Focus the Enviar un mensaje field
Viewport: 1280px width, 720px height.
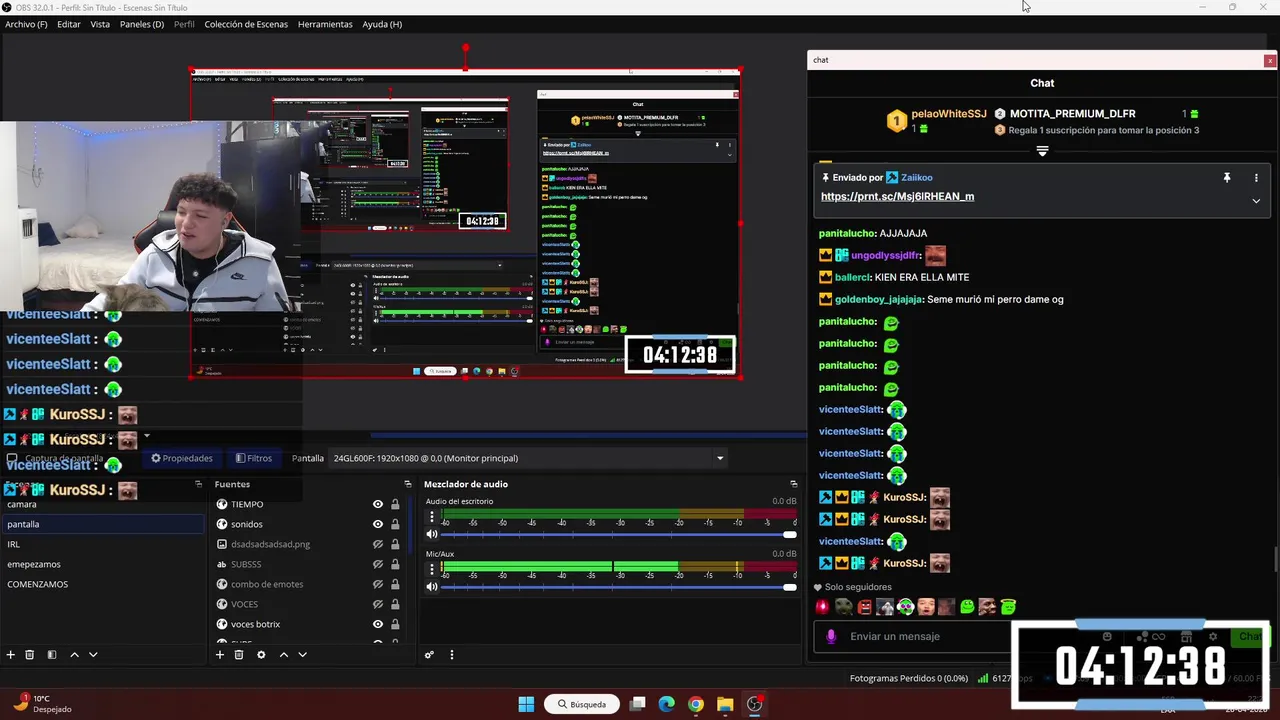pyautogui.click(x=930, y=636)
